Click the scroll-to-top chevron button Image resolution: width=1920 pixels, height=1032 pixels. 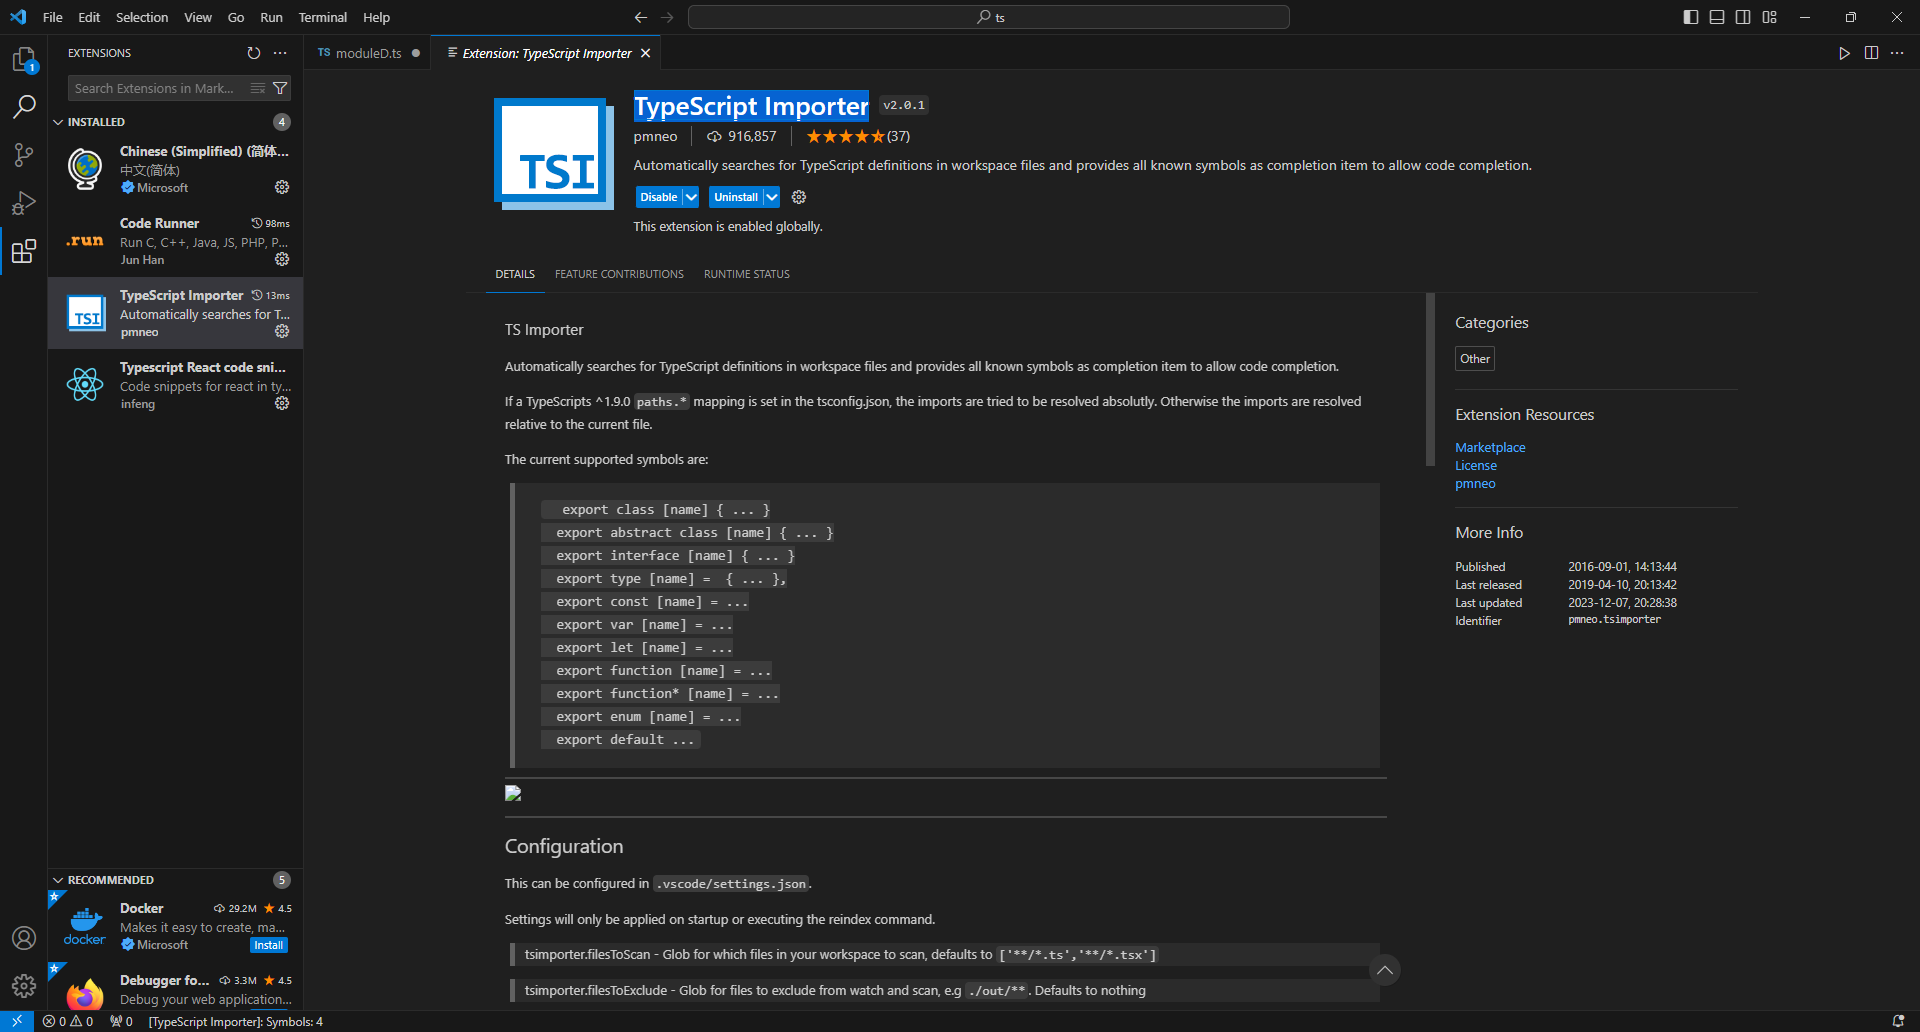point(1384,970)
